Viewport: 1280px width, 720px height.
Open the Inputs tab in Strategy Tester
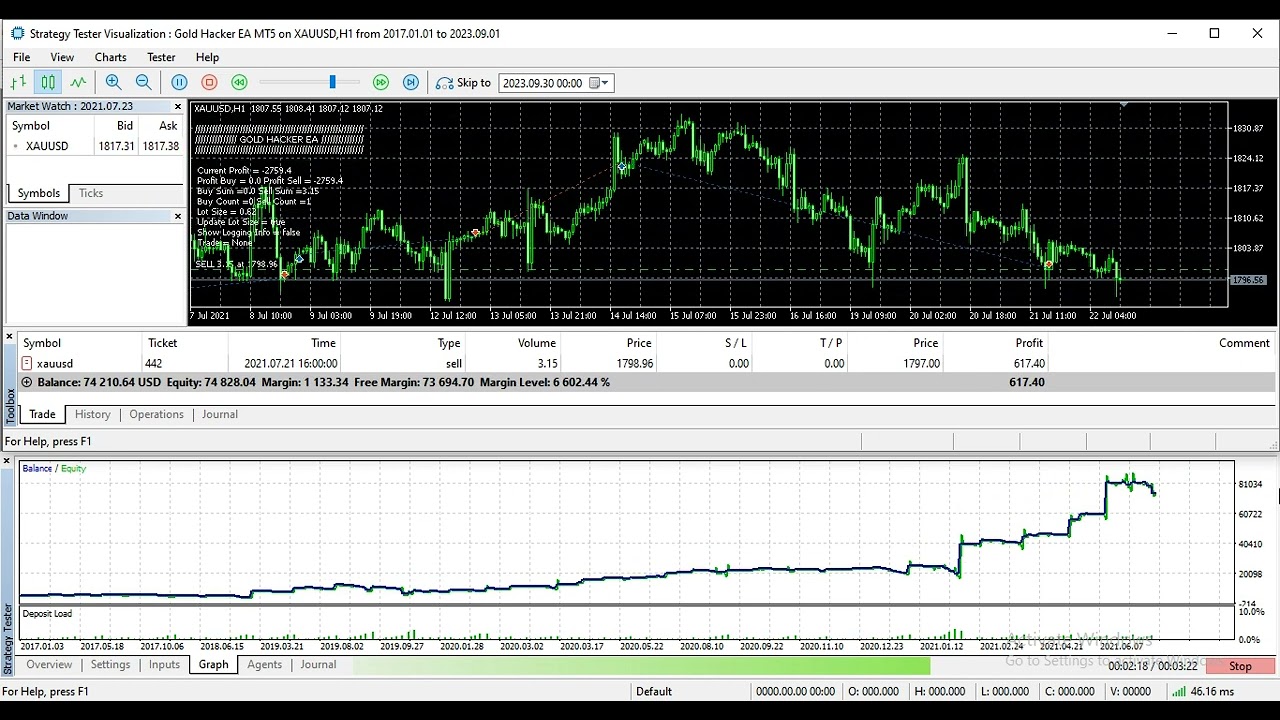(x=164, y=665)
